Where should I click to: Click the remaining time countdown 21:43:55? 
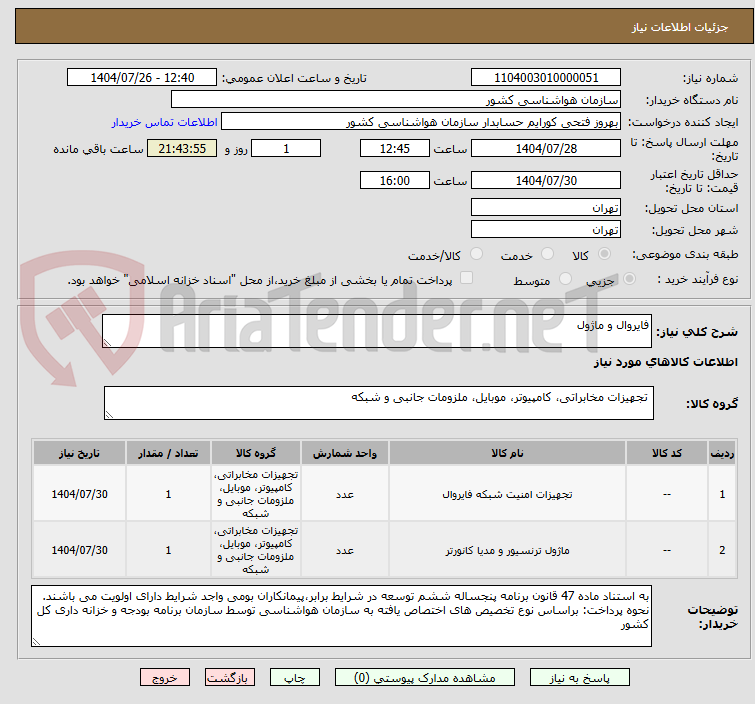[182, 148]
